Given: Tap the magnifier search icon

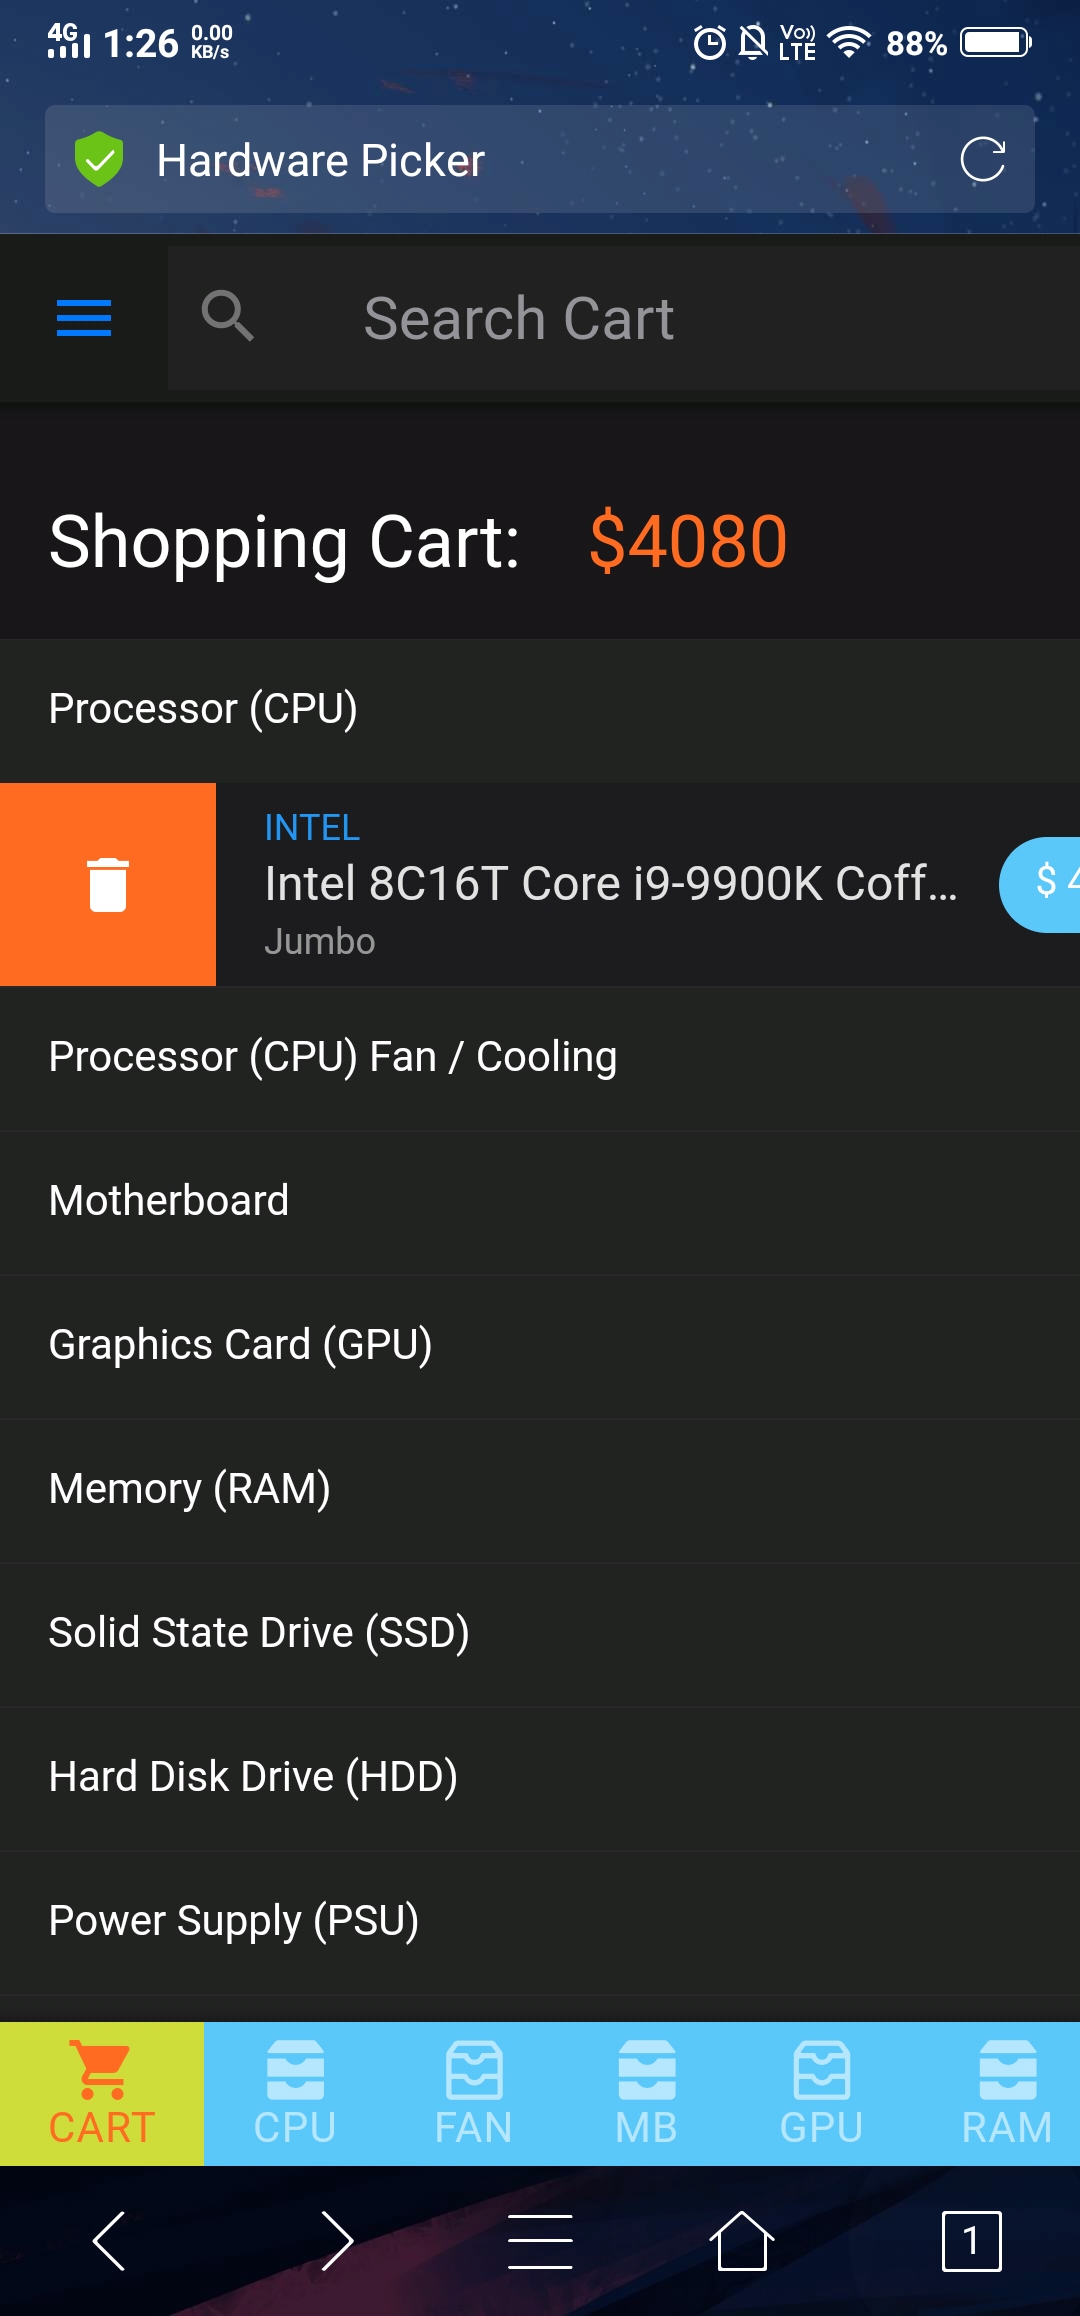Looking at the screenshot, I should pos(228,317).
